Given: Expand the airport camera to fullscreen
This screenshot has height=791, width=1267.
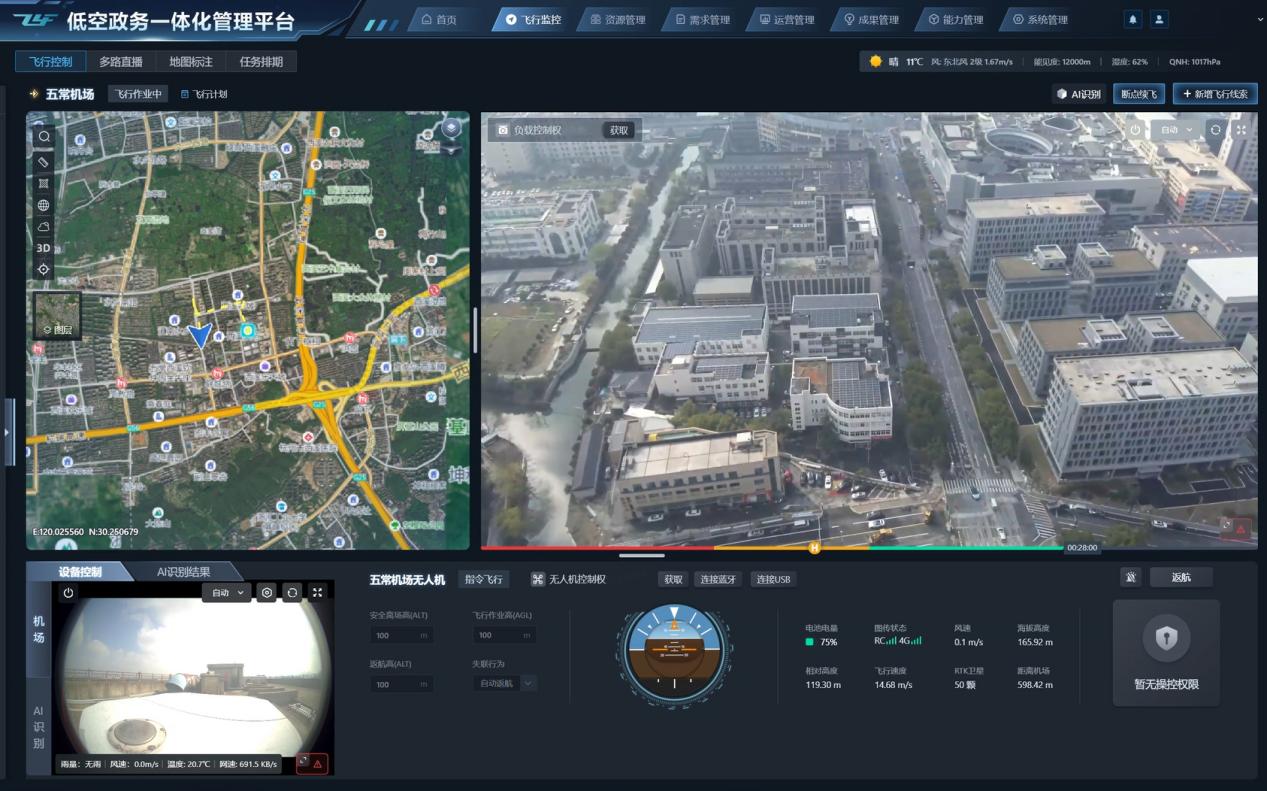Looking at the screenshot, I should tap(317, 592).
